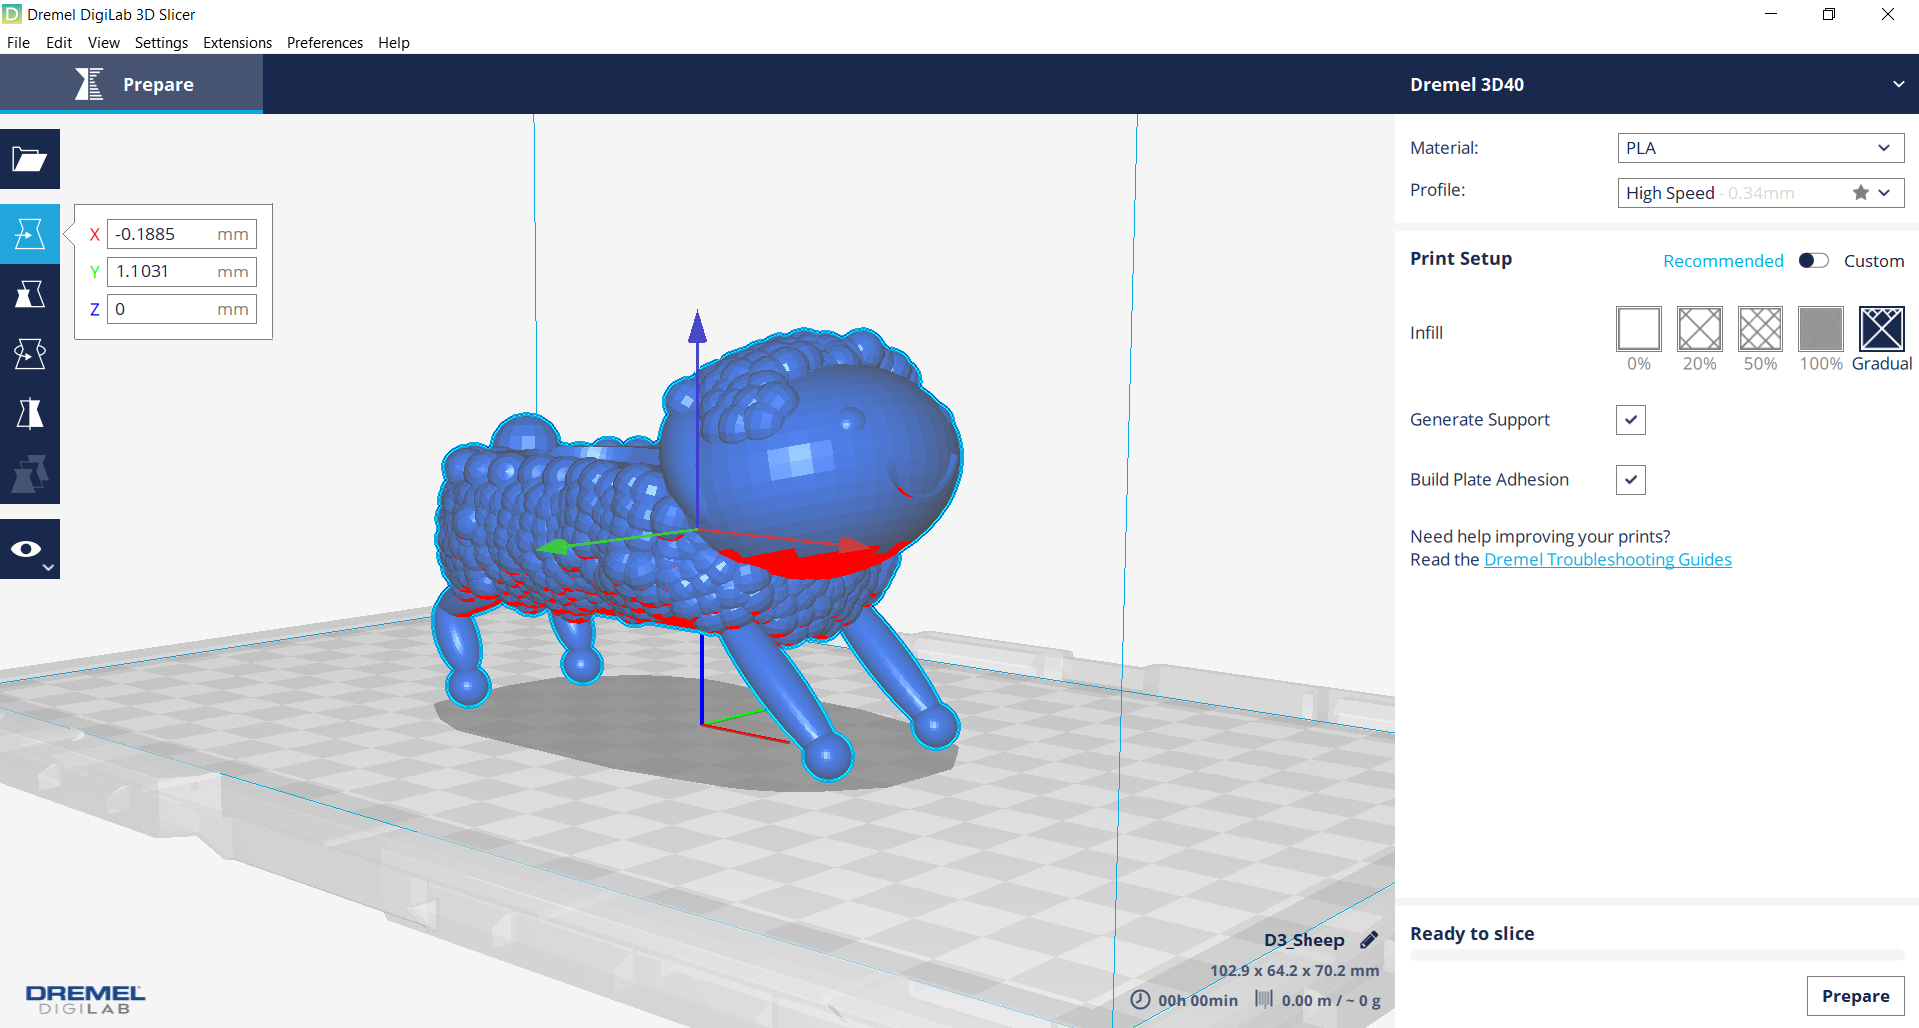Image resolution: width=1919 pixels, height=1028 pixels.
Task: Open the Preferences menu
Action: pos(325,42)
